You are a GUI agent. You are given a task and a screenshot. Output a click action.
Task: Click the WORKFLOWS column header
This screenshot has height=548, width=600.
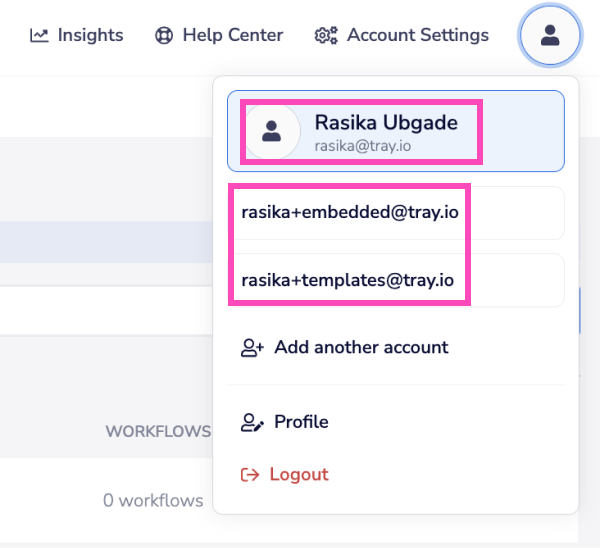pyautogui.click(x=157, y=431)
